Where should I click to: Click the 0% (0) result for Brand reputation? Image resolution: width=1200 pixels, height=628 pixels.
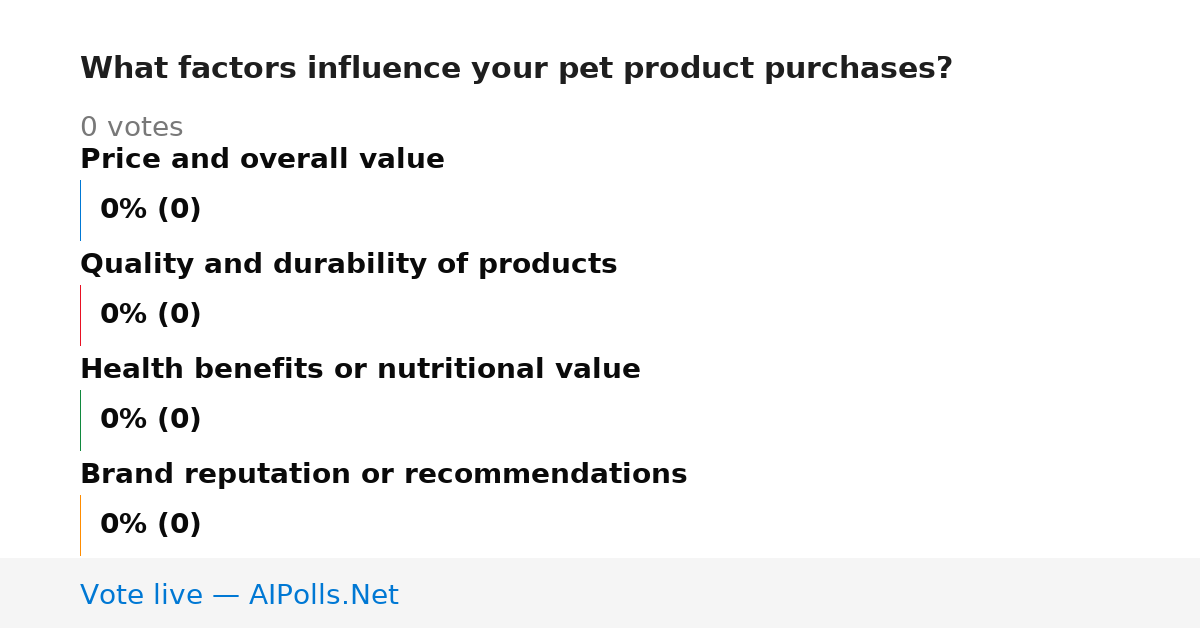[x=150, y=525]
